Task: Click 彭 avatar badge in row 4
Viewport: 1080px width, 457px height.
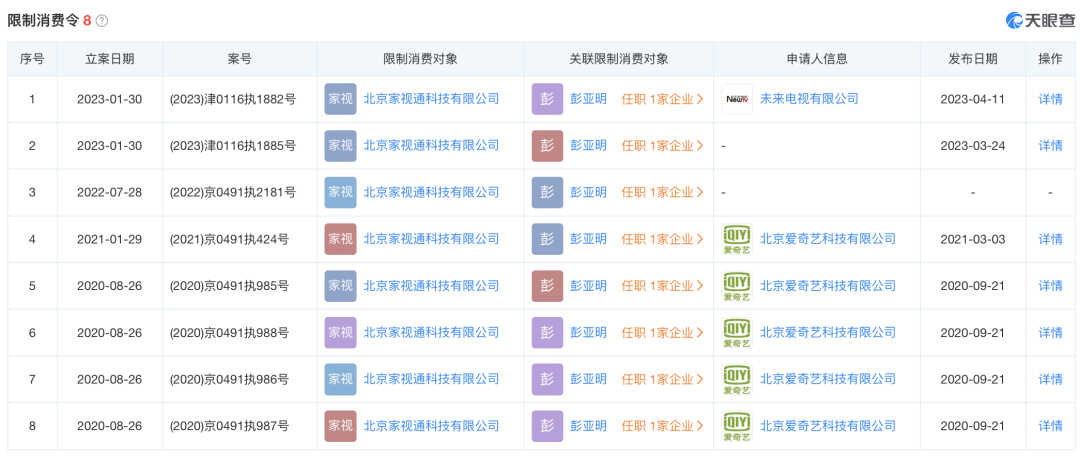Action: click(x=547, y=239)
